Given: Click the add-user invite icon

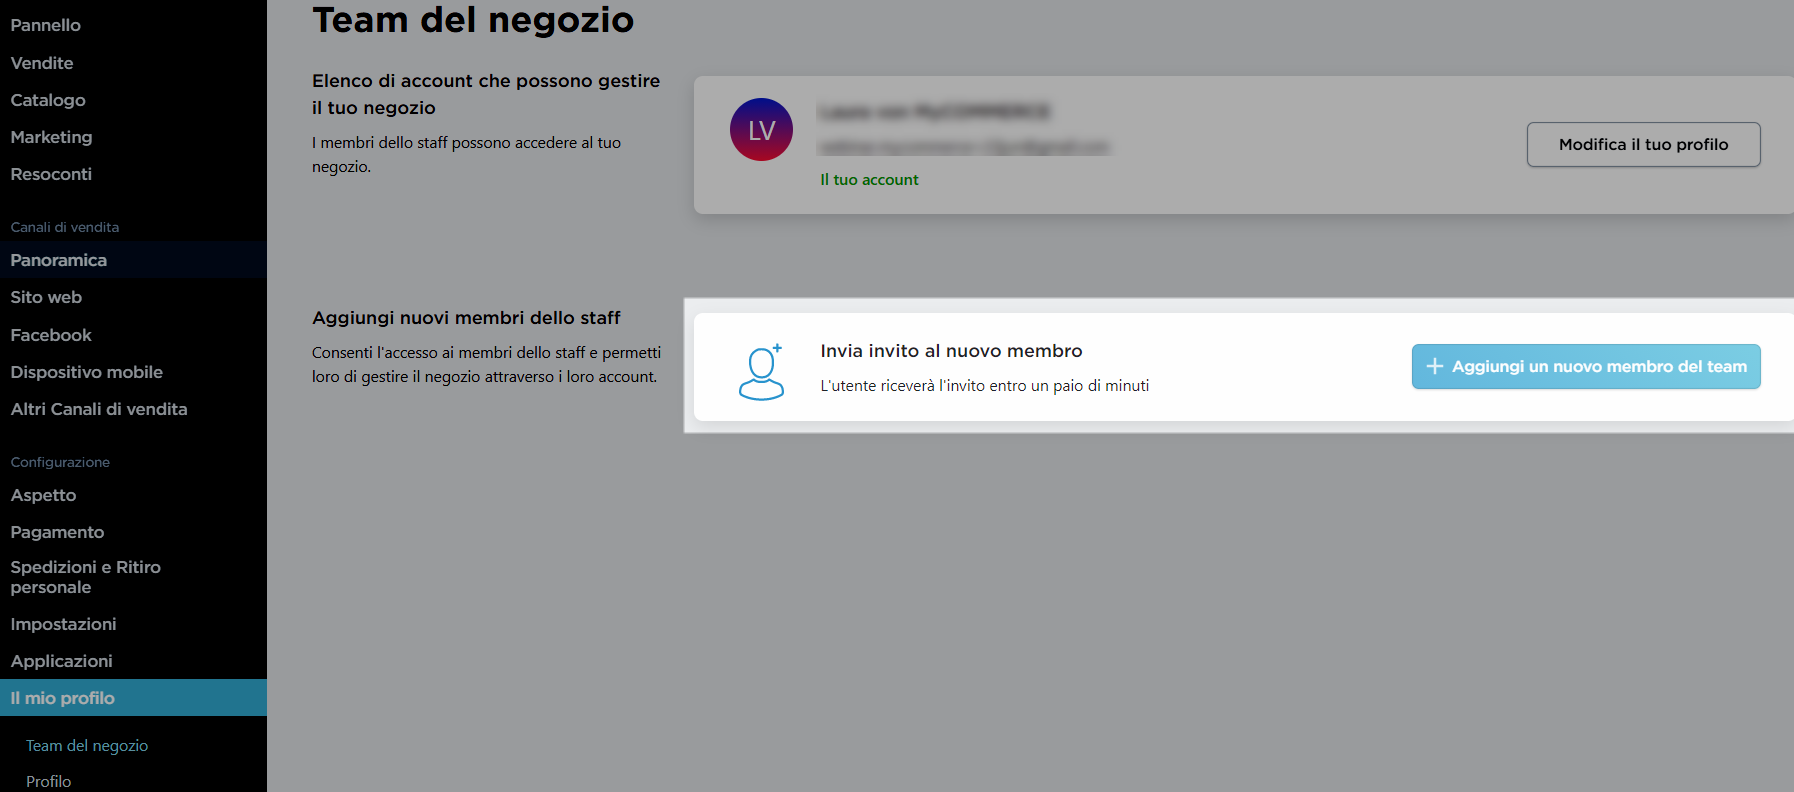Looking at the screenshot, I should pyautogui.click(x=761, y=372).
